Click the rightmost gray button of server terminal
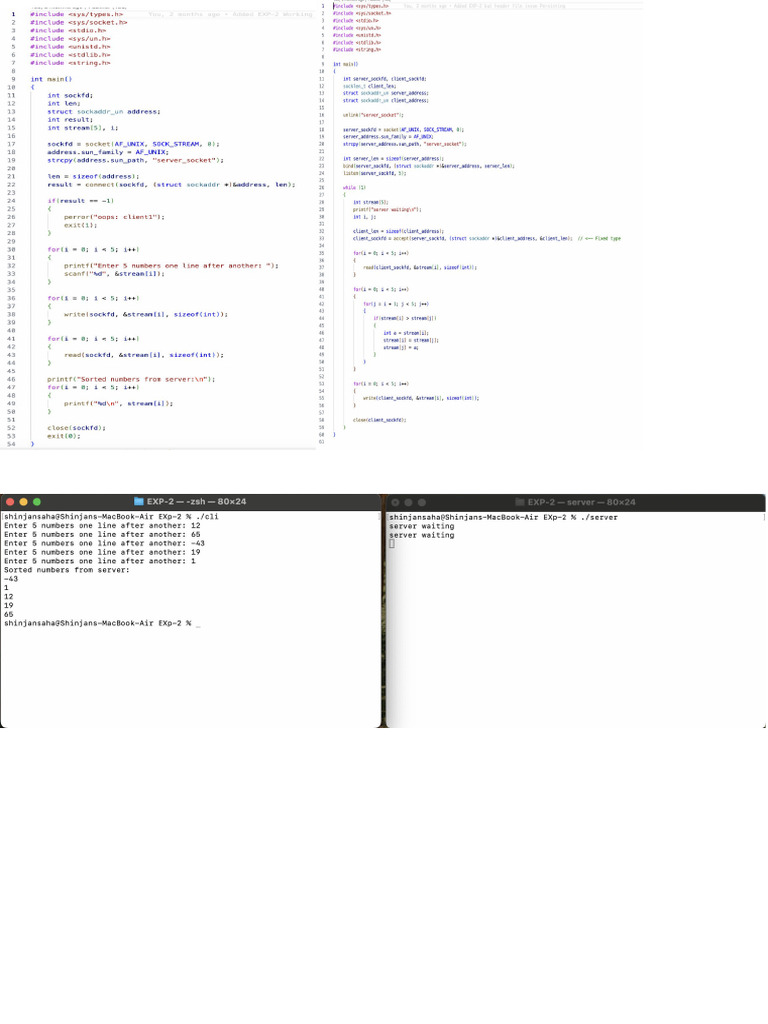Viewport: 768px width, 1024px height. pyautogui.click(x=421, y=502)
